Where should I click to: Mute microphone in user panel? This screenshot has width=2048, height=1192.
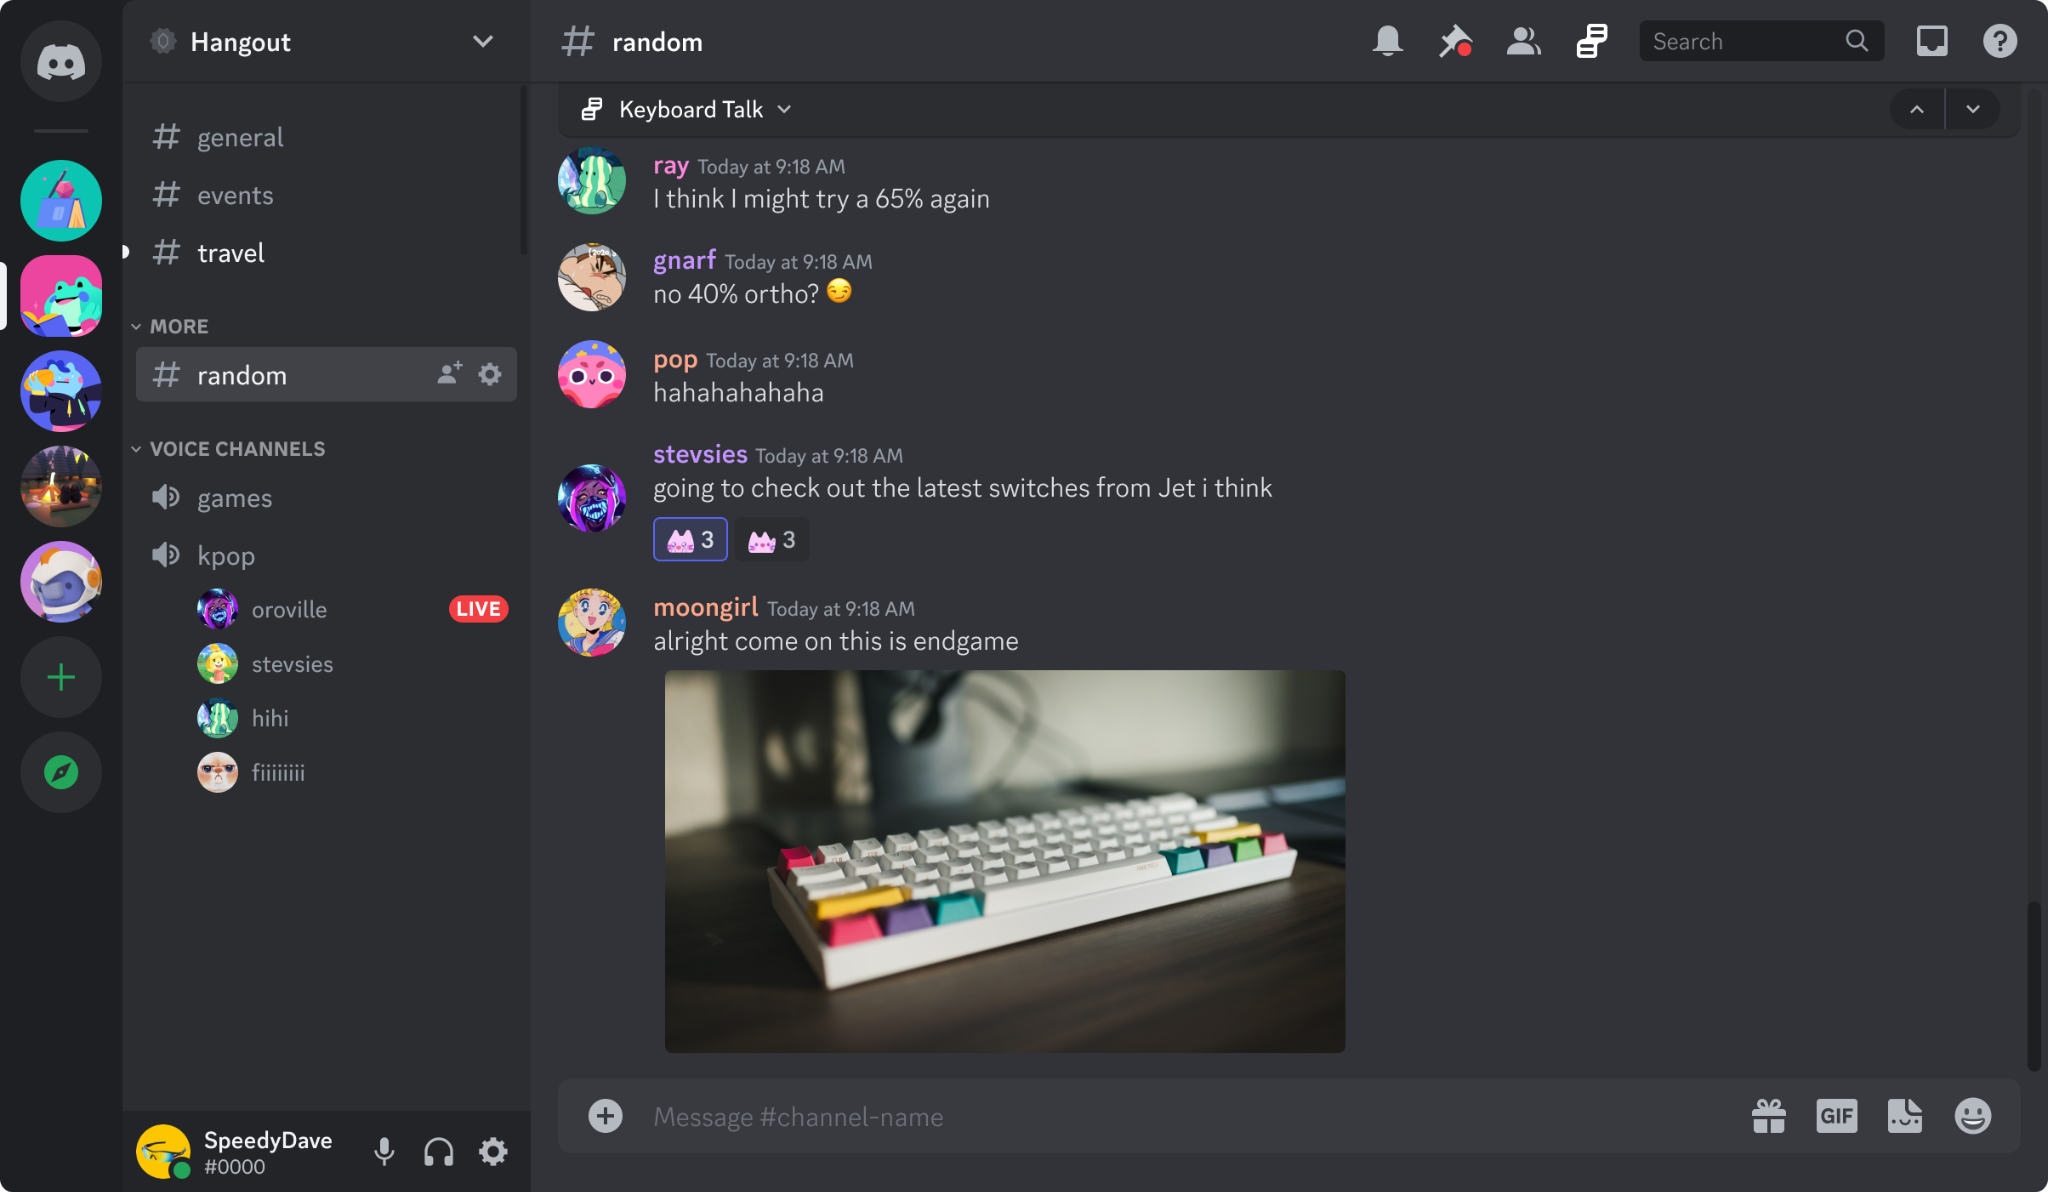[x=384, y=1152]
